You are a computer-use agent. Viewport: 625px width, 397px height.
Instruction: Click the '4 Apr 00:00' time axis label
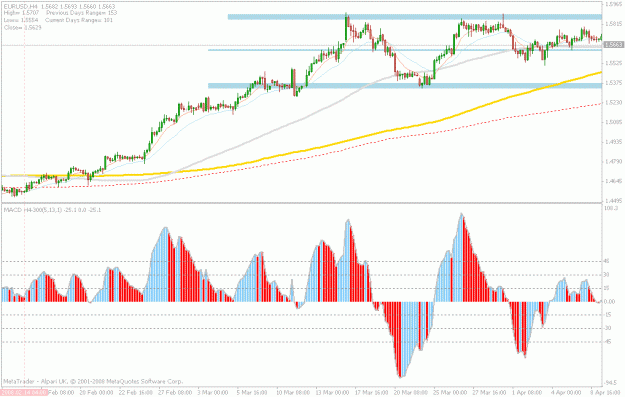click(x=566, y=393)
